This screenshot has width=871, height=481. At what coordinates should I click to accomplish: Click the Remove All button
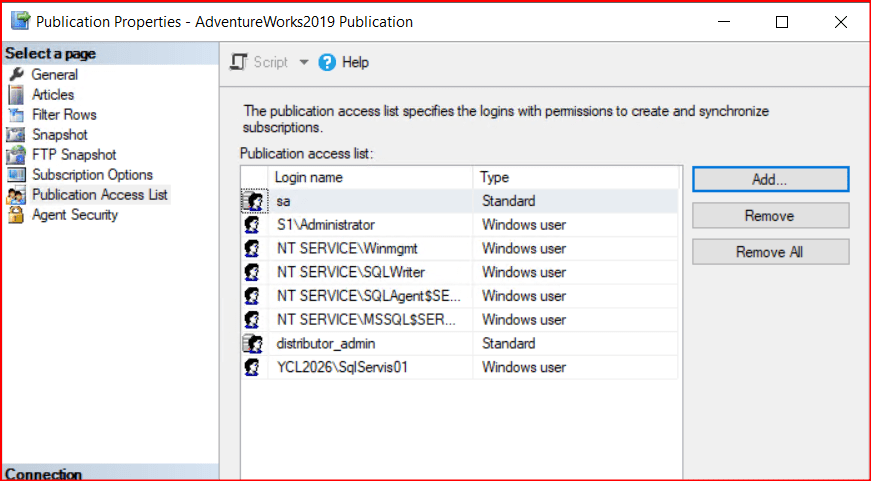pos(770,252)
